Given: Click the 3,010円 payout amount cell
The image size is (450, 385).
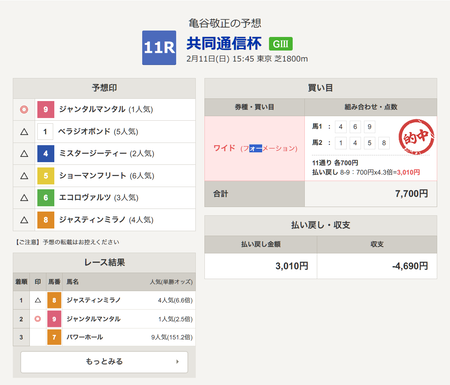Looking at the screenshot, I should (x=261, y=266).
